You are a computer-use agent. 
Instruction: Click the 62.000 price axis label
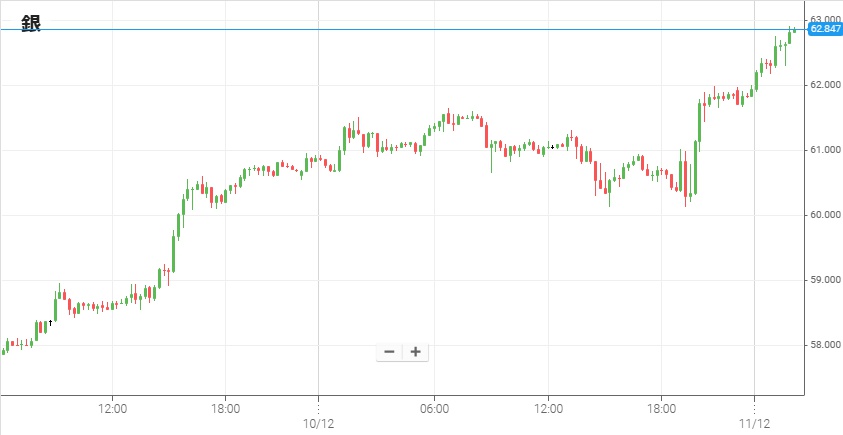point(824,85)
